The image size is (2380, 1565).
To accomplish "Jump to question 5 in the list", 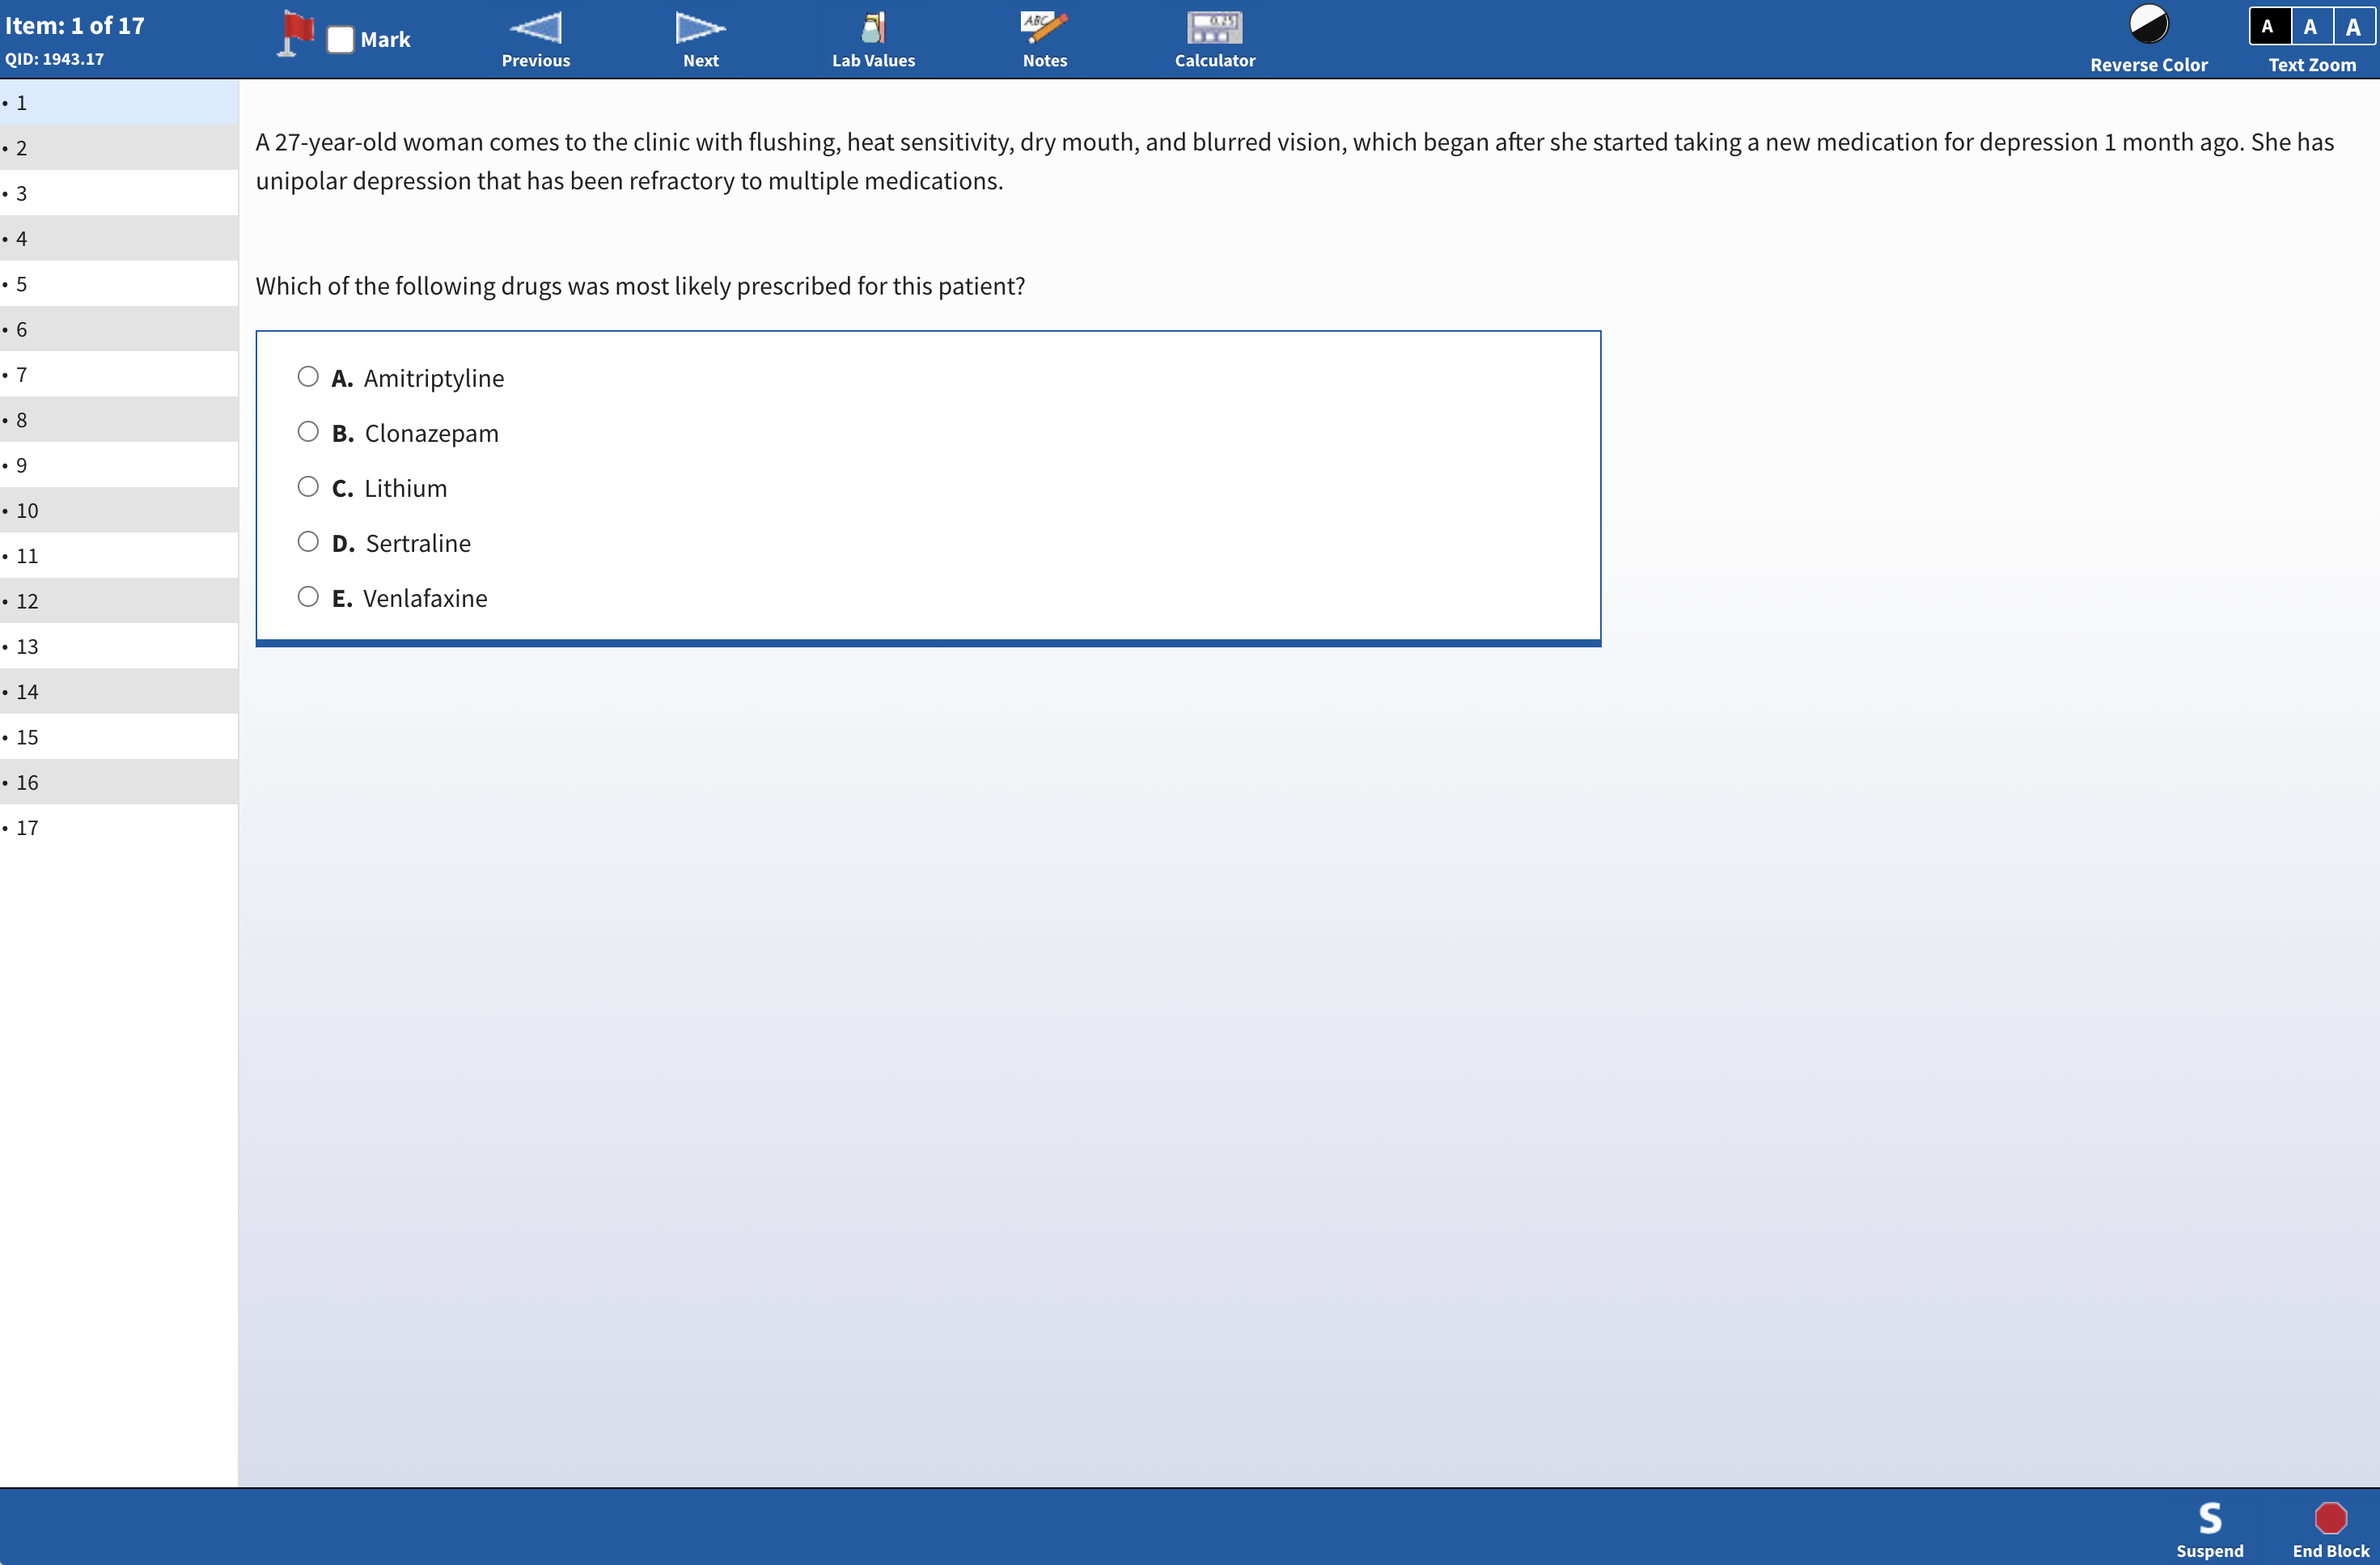I will coord(119,284).
